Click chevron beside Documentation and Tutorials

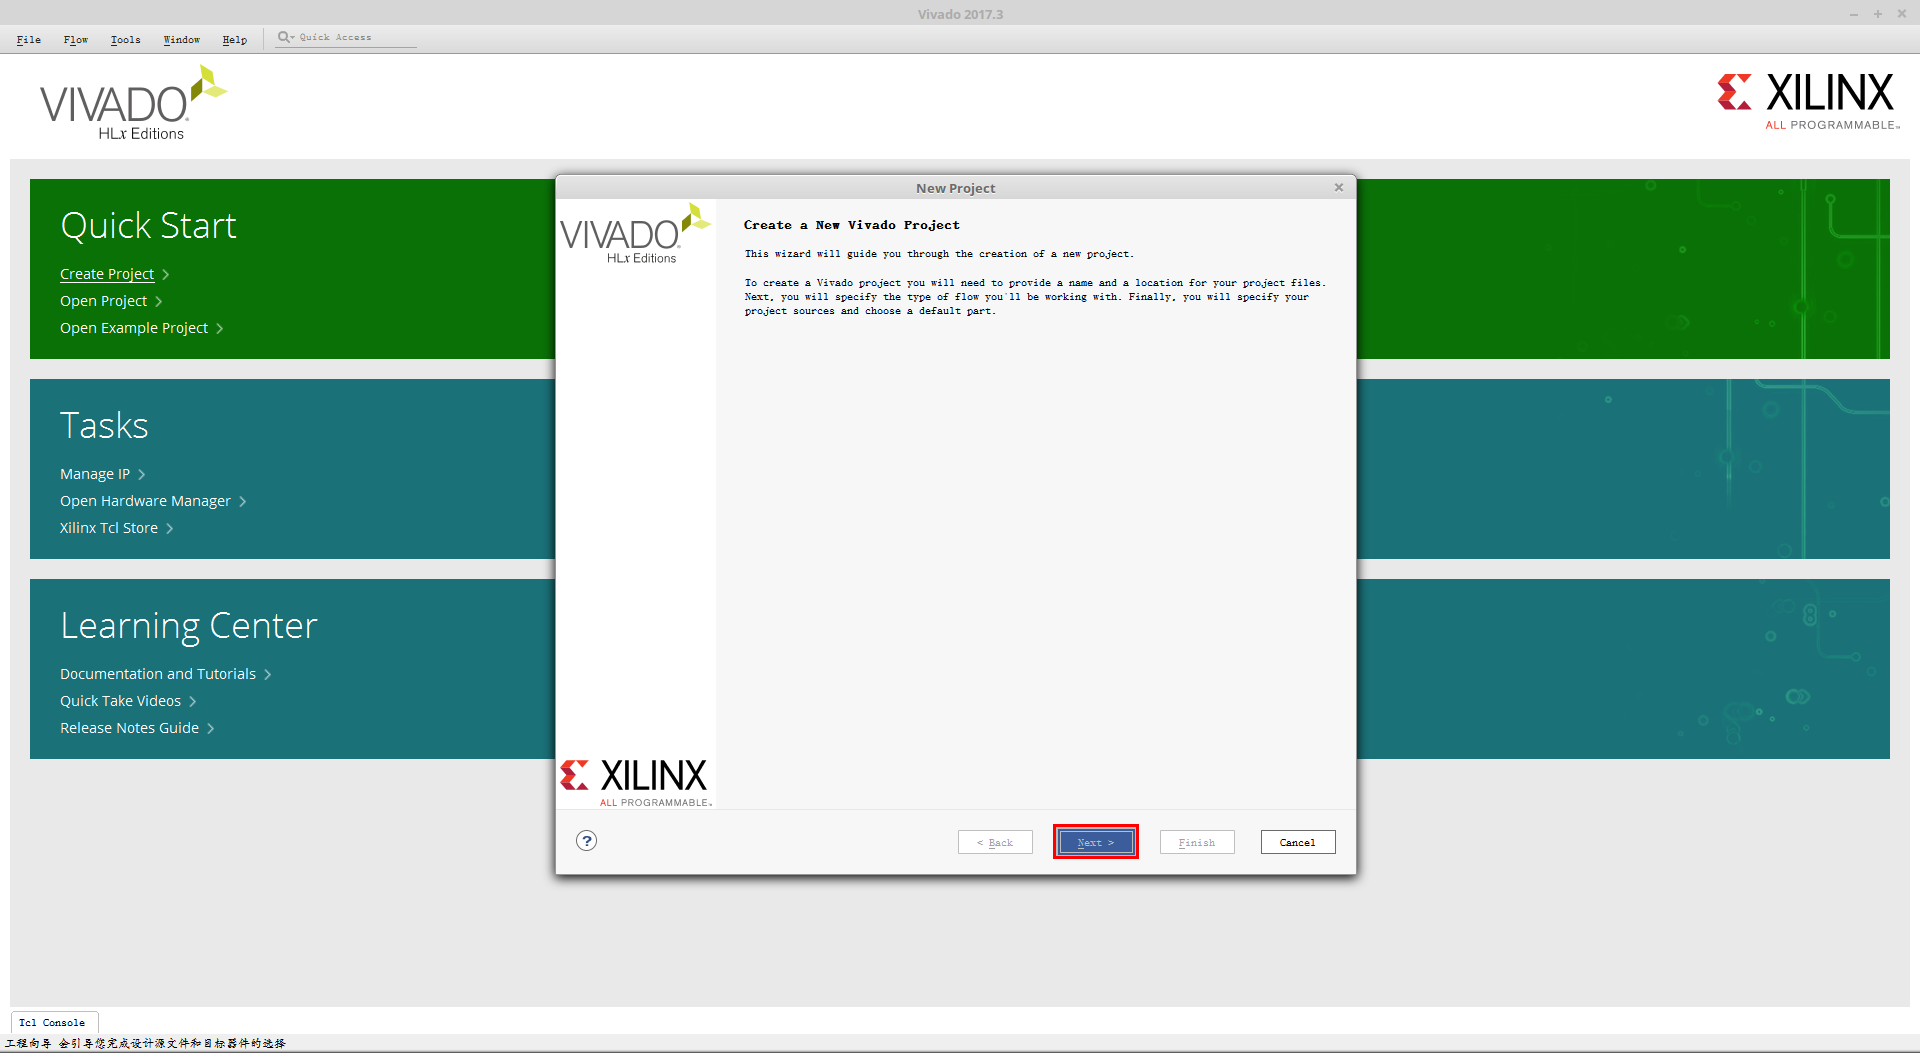(x=268, y=675)
